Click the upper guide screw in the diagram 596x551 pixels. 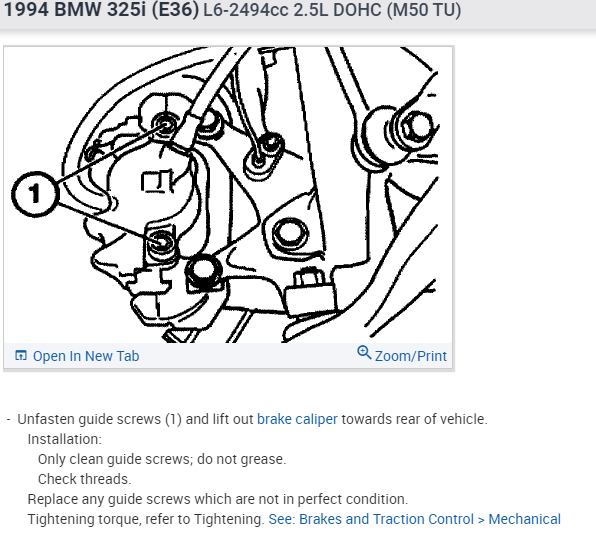click(x=165, y=125)
